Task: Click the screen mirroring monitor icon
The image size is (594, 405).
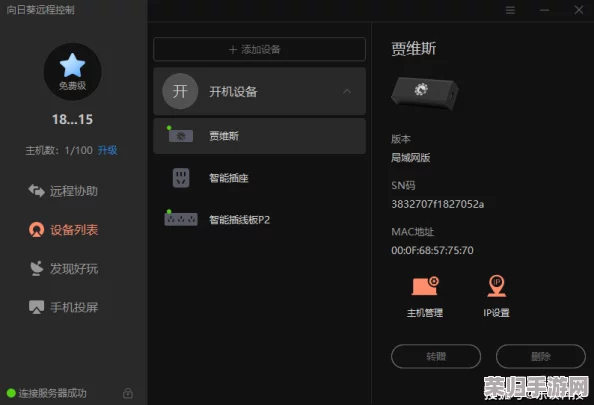Action: pos(36,307)
